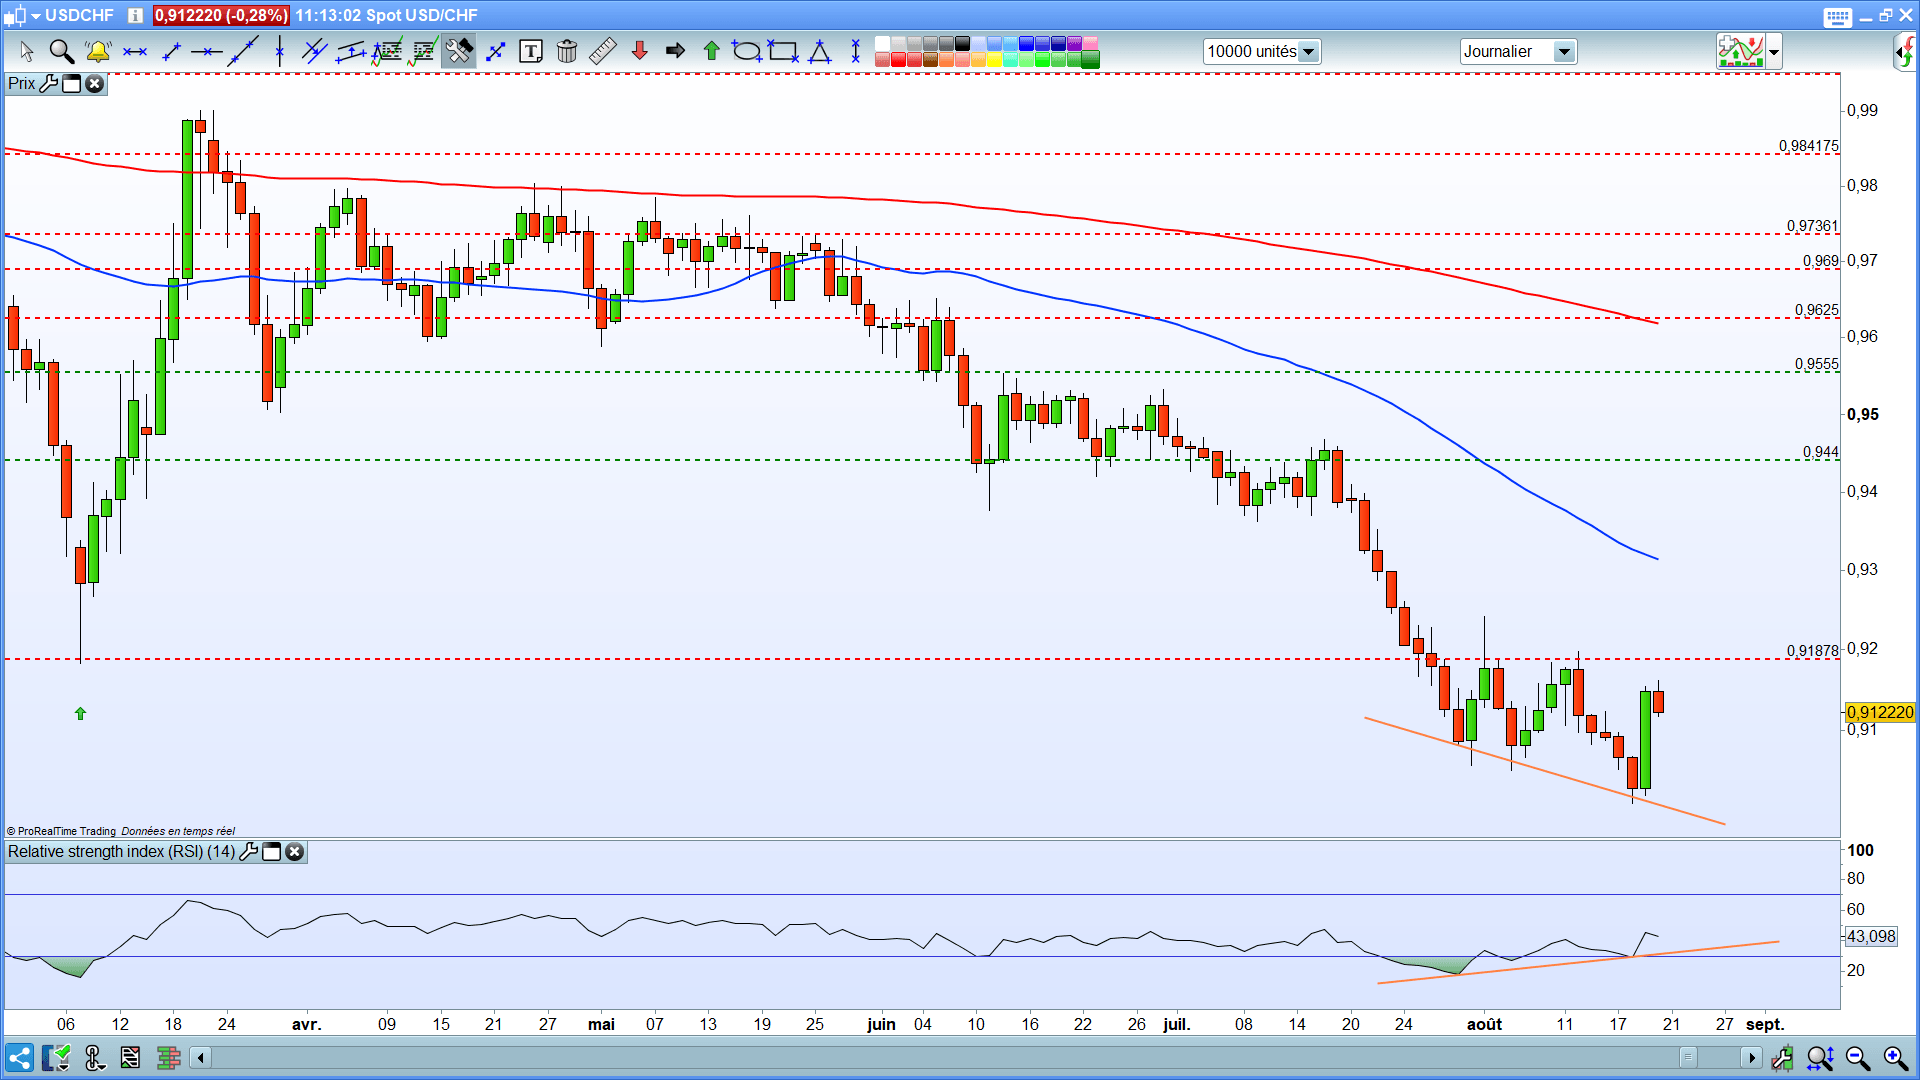This screenshot has width=1920, height=1080.
Task: Select the parallel channel lines tool
Action: 315,51
